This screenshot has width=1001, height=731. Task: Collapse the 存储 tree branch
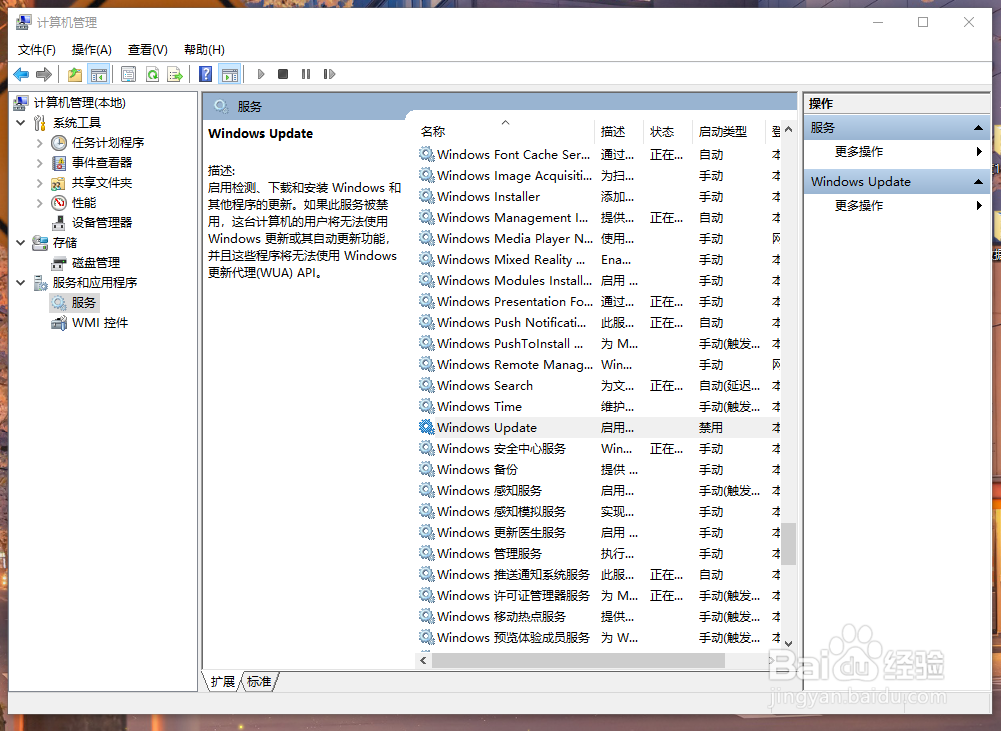pyautogui.click(x=20, y=243)
